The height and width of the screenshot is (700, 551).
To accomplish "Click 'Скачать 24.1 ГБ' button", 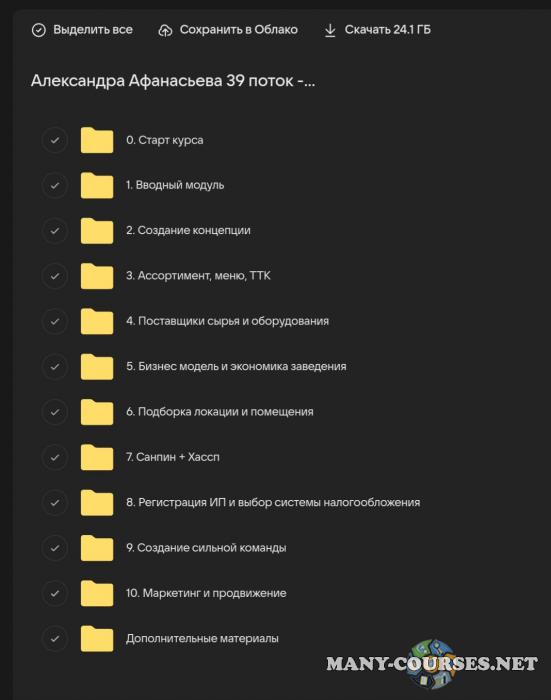I will (388, 30).
